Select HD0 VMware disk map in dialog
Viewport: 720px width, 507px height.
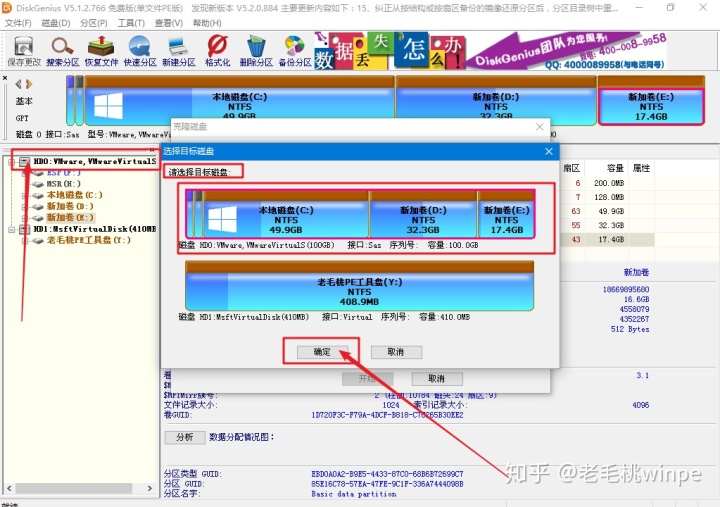click(x=360, y=214)
